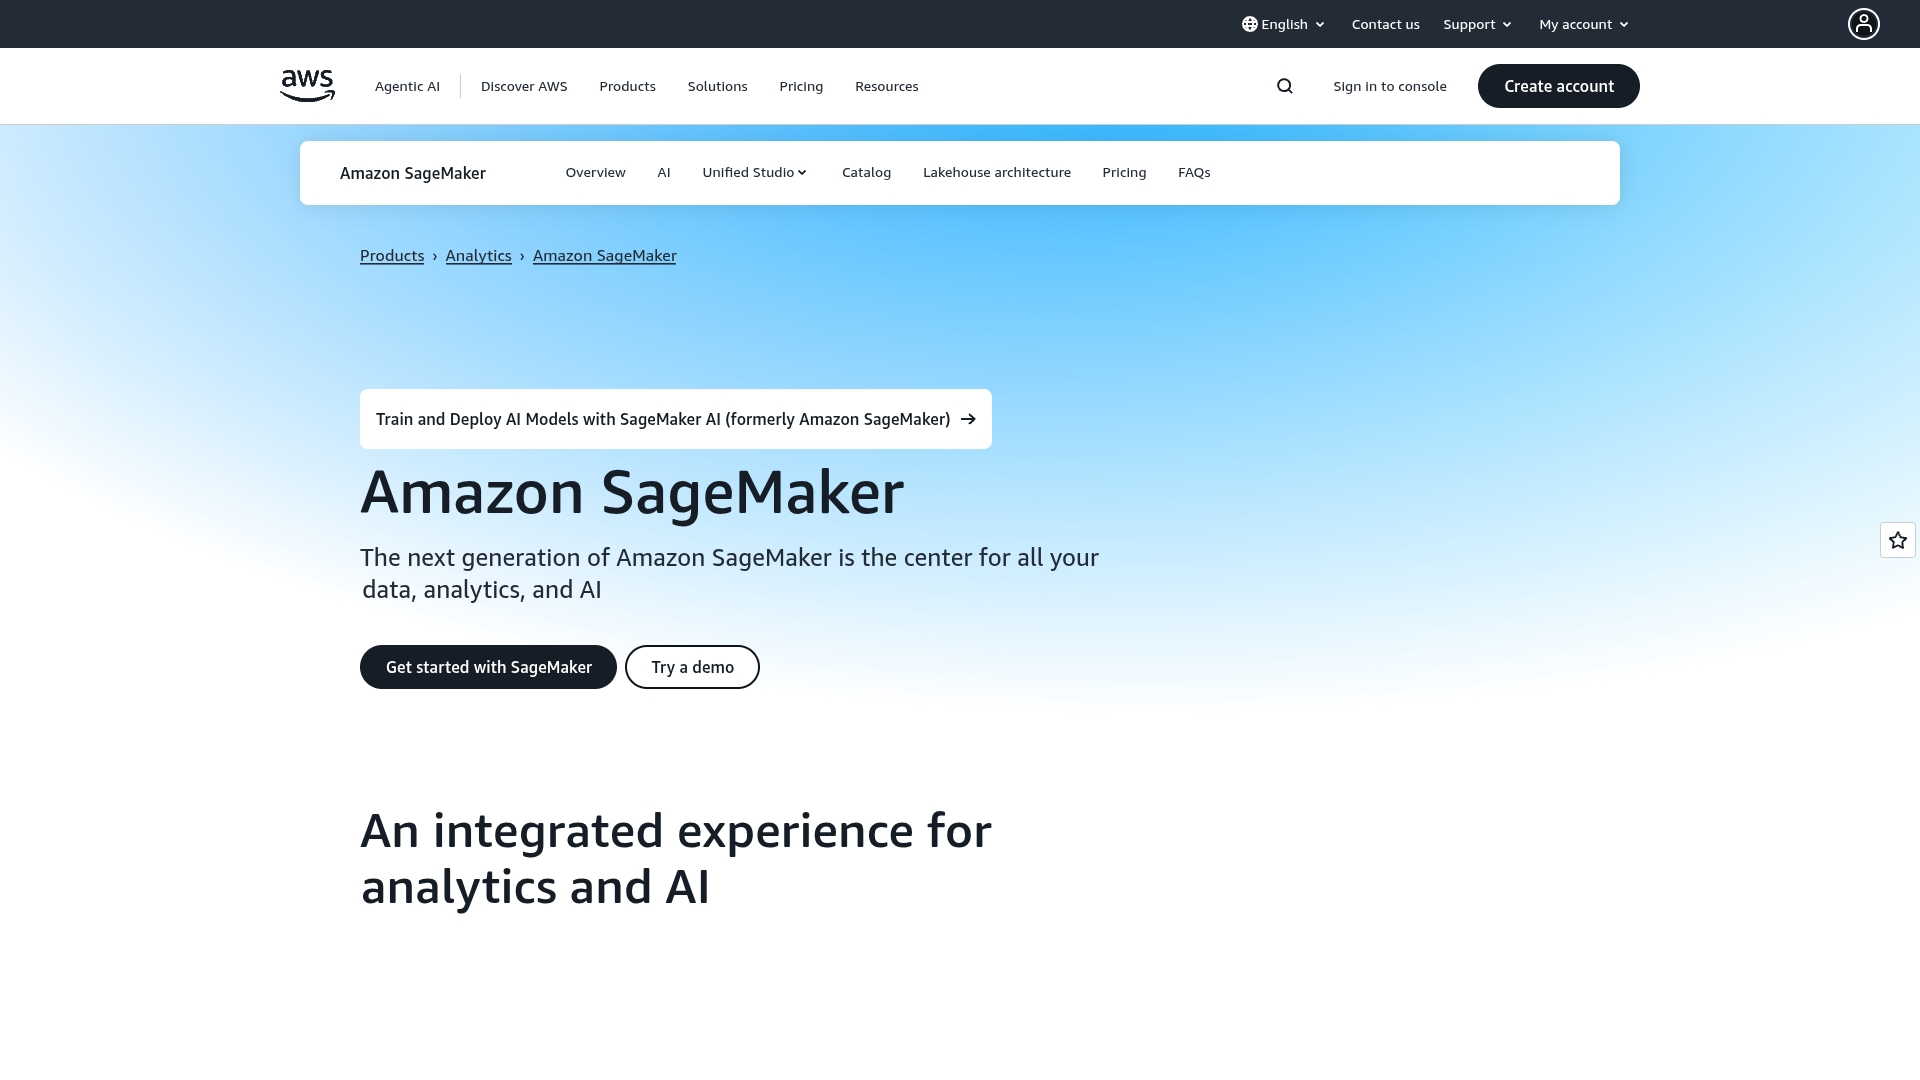The image size is (1920, 1080).
Task: Open the English language dropdown
Action: 1284,24
